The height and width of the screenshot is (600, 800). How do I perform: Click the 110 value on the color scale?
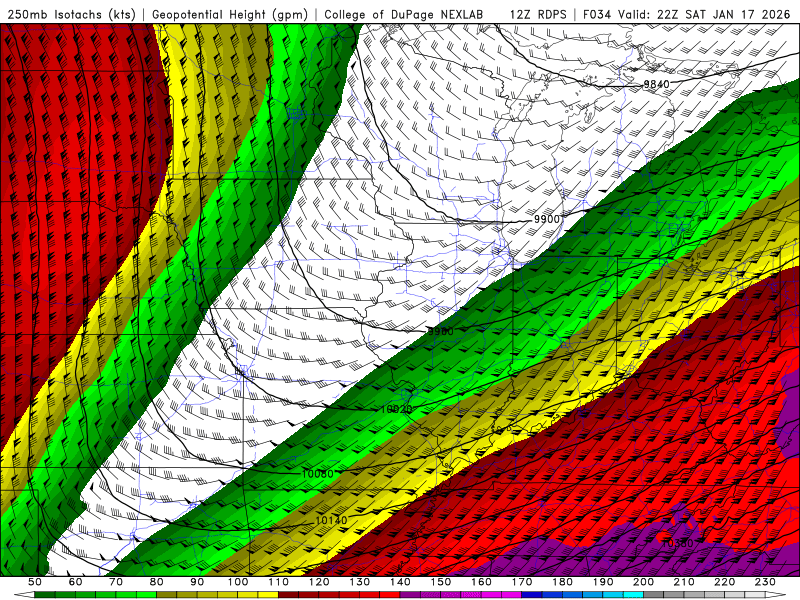(x=279, y=582)
